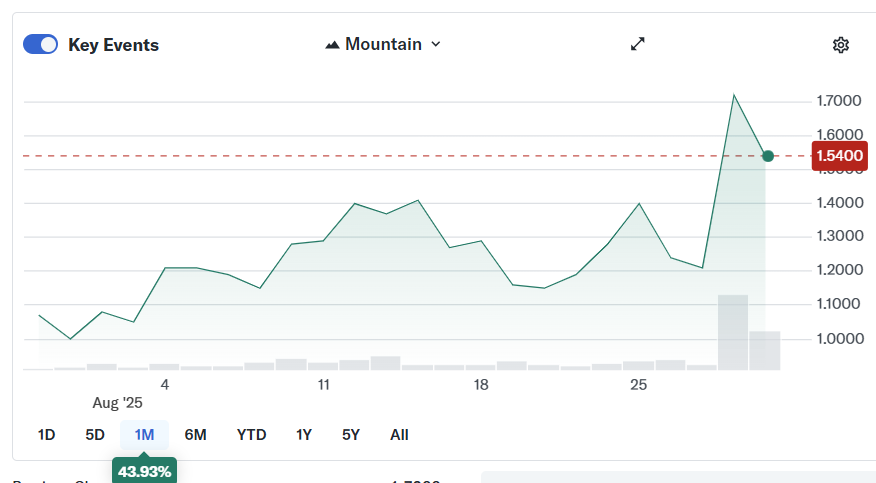Screen dimensions: 876x483
Task: Click the tallest volume bar
Action: tap(733, 332)
